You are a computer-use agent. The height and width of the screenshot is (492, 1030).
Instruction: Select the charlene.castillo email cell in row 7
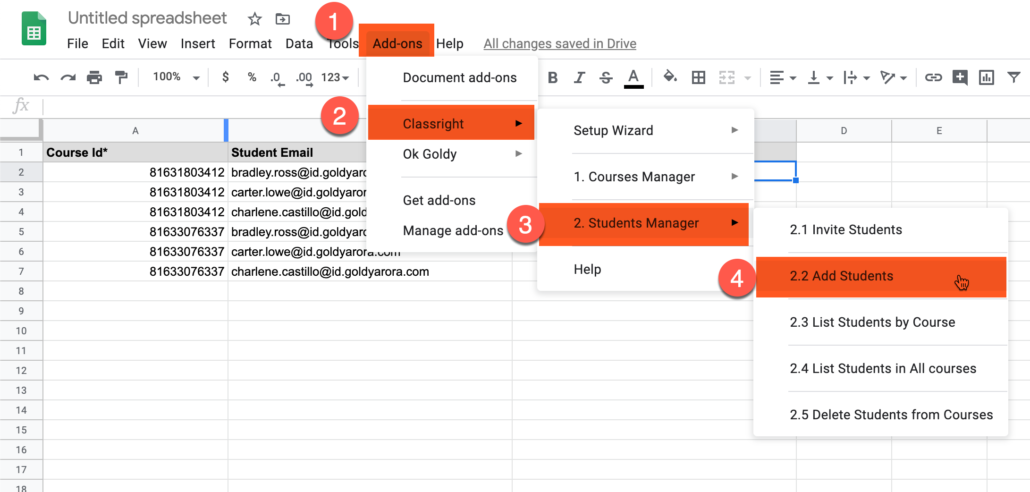click(370, 271)
